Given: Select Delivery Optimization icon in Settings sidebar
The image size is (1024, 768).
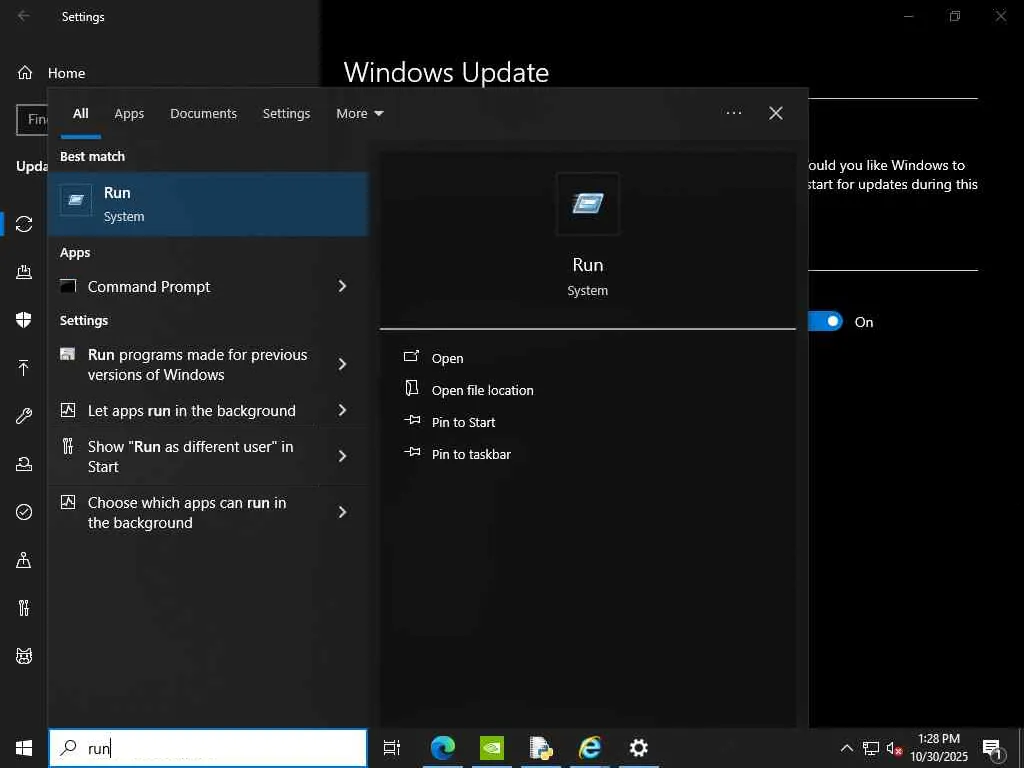Looking at the screenshot, I should pos(24,272).
